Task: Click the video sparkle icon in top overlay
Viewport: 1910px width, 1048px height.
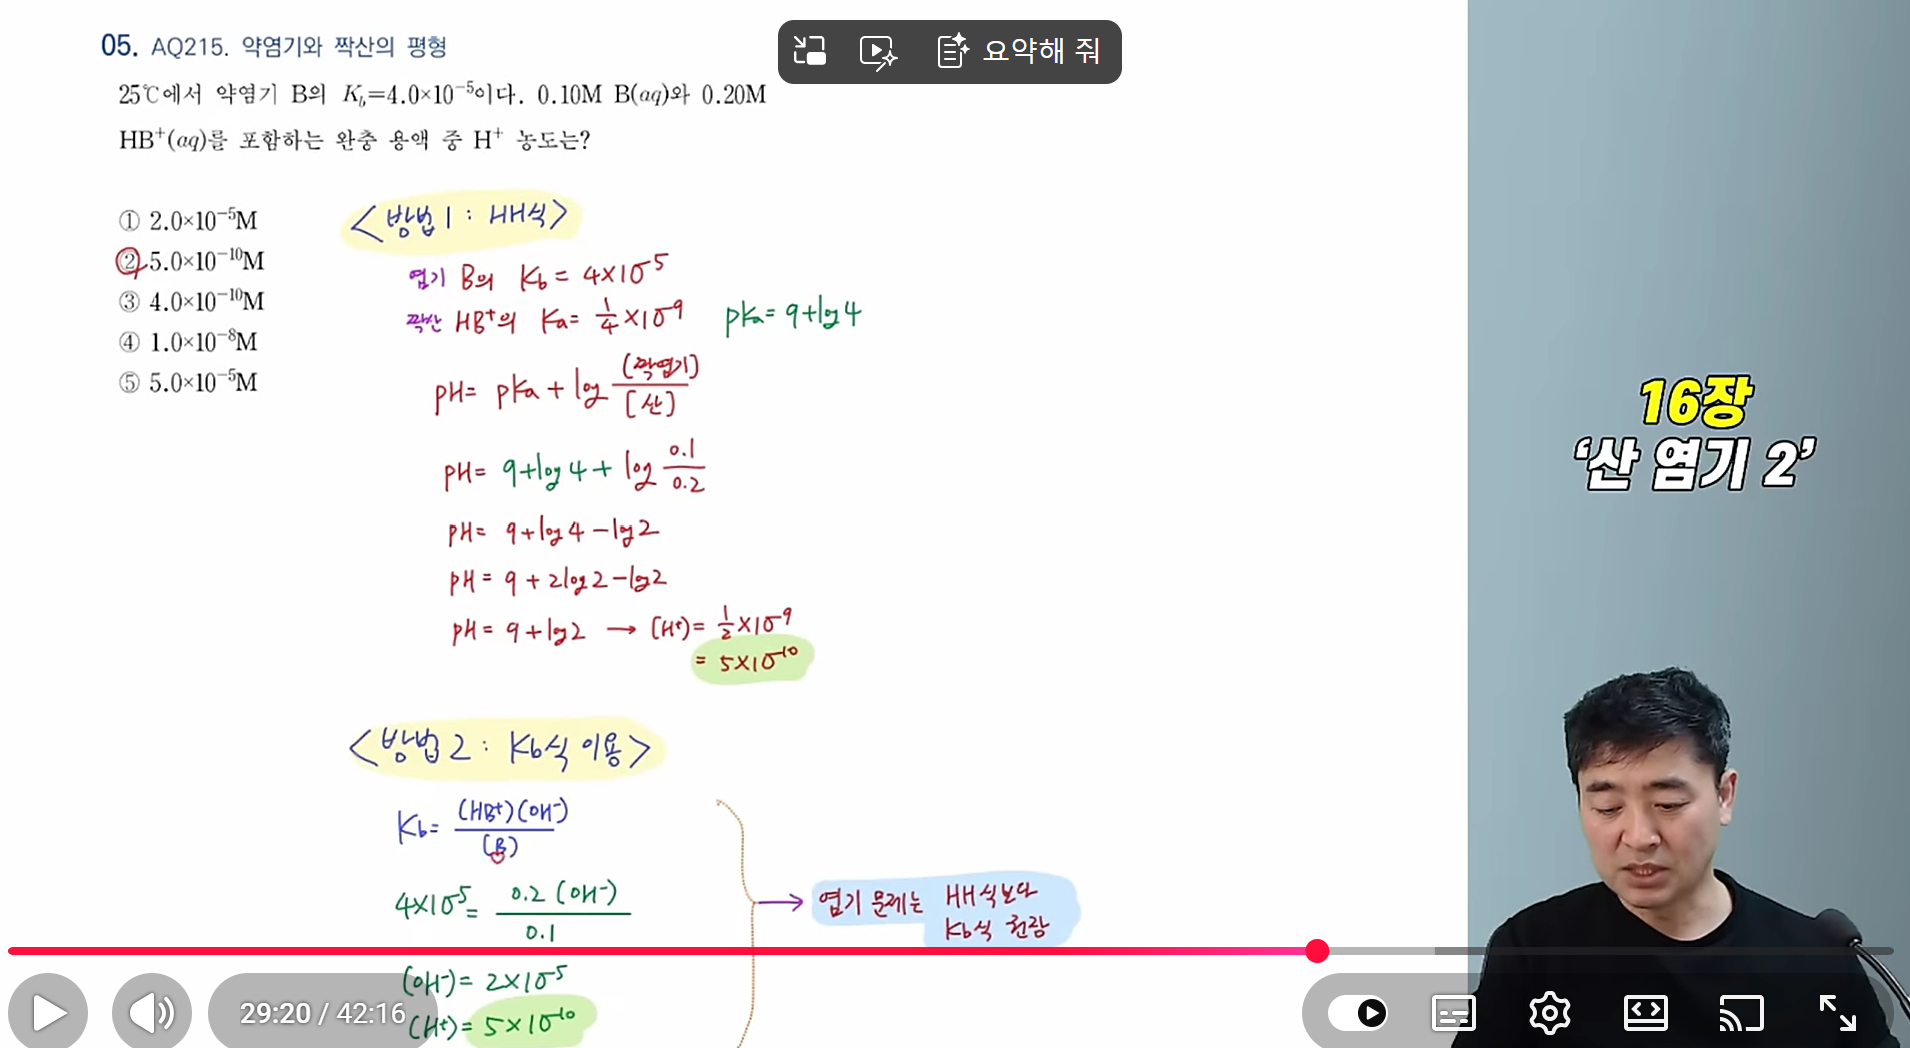Action: point(878,51)
